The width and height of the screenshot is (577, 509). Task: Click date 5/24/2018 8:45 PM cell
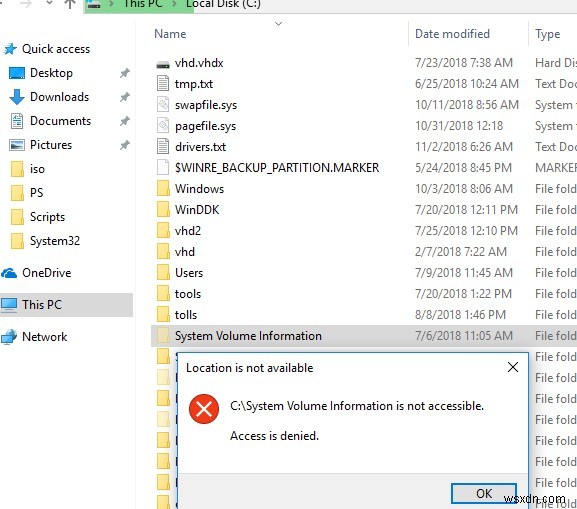click(463, 168)
